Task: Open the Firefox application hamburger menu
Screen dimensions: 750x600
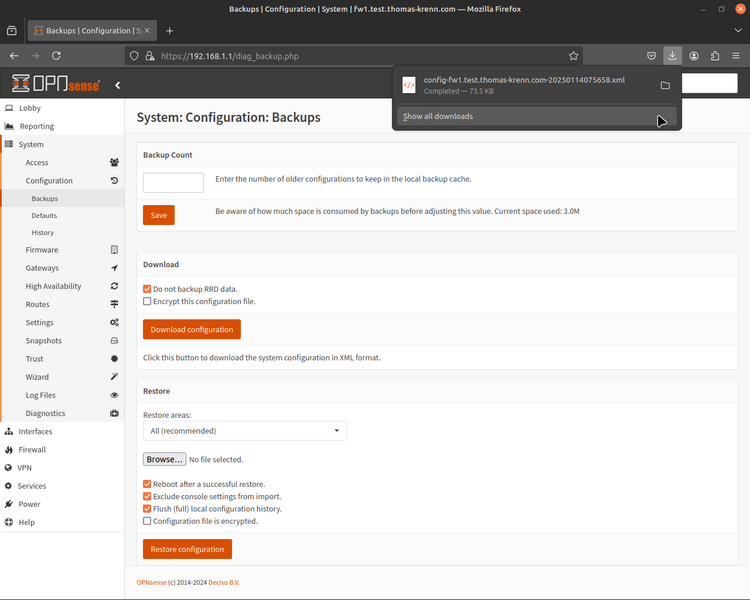Action: [x=736, y=56]
